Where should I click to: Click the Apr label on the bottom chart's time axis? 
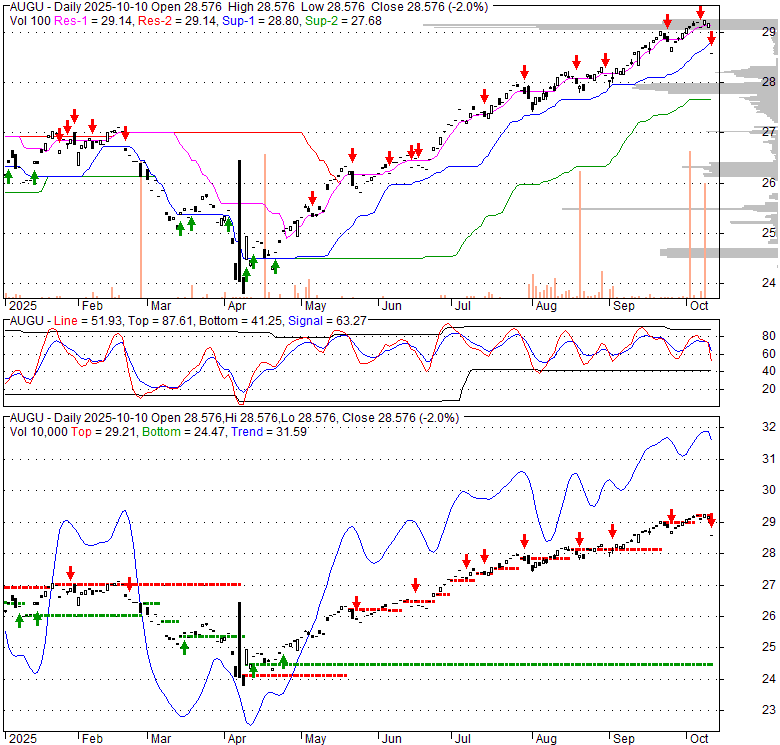coord(237,738)
